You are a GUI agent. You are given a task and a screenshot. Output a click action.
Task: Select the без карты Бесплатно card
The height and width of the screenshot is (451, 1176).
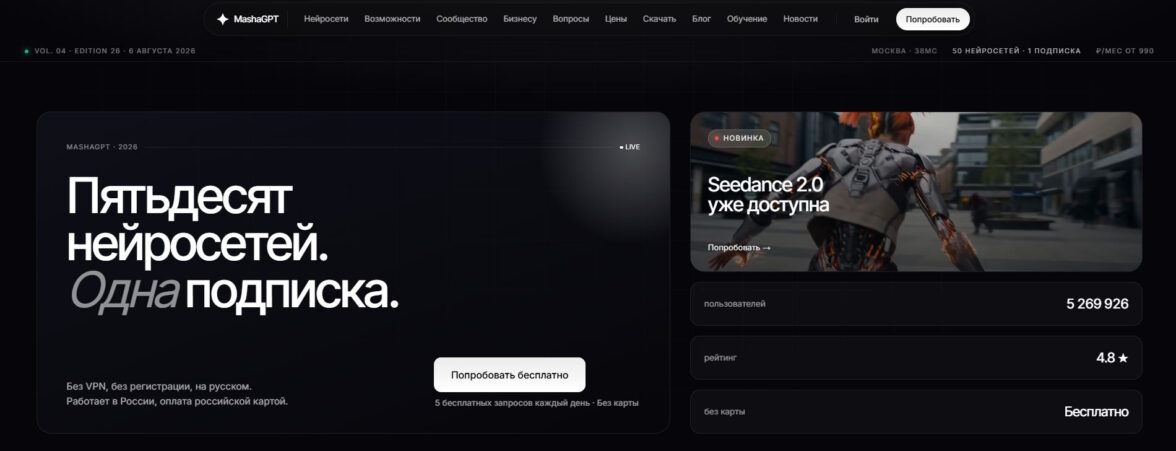pyautogui.click(x=916, y=411)
